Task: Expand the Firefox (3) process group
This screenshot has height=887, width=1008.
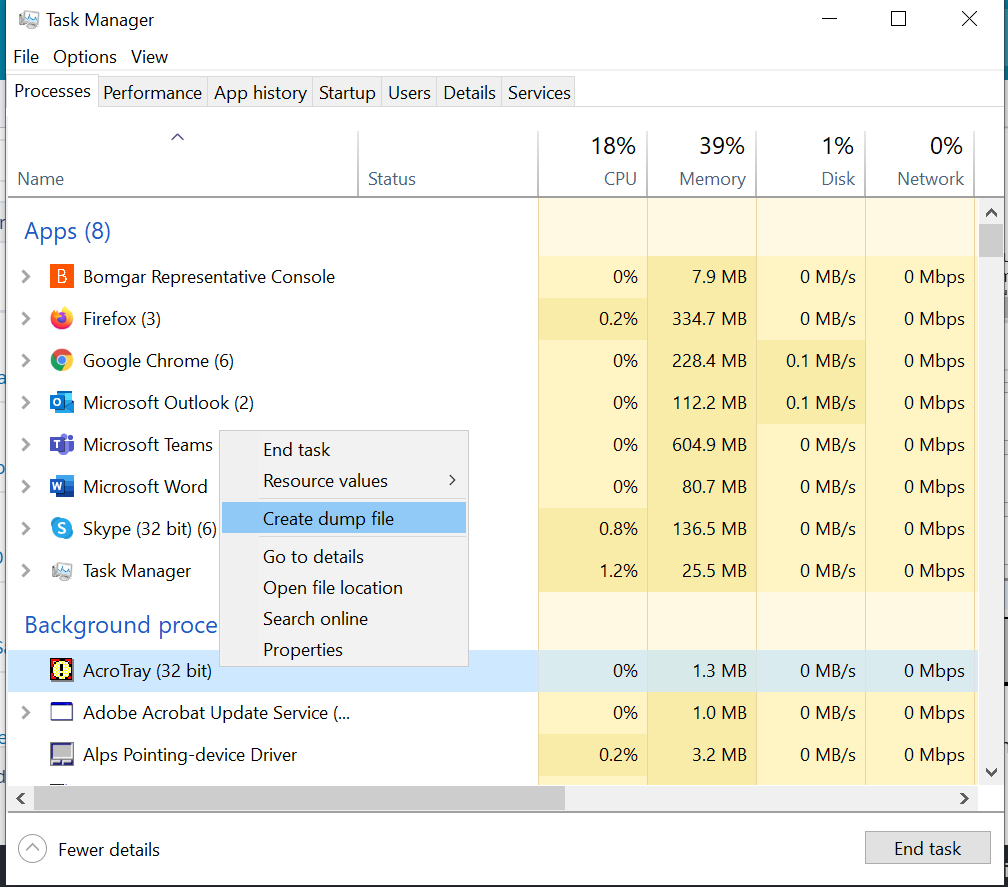Action: point(26,319)
